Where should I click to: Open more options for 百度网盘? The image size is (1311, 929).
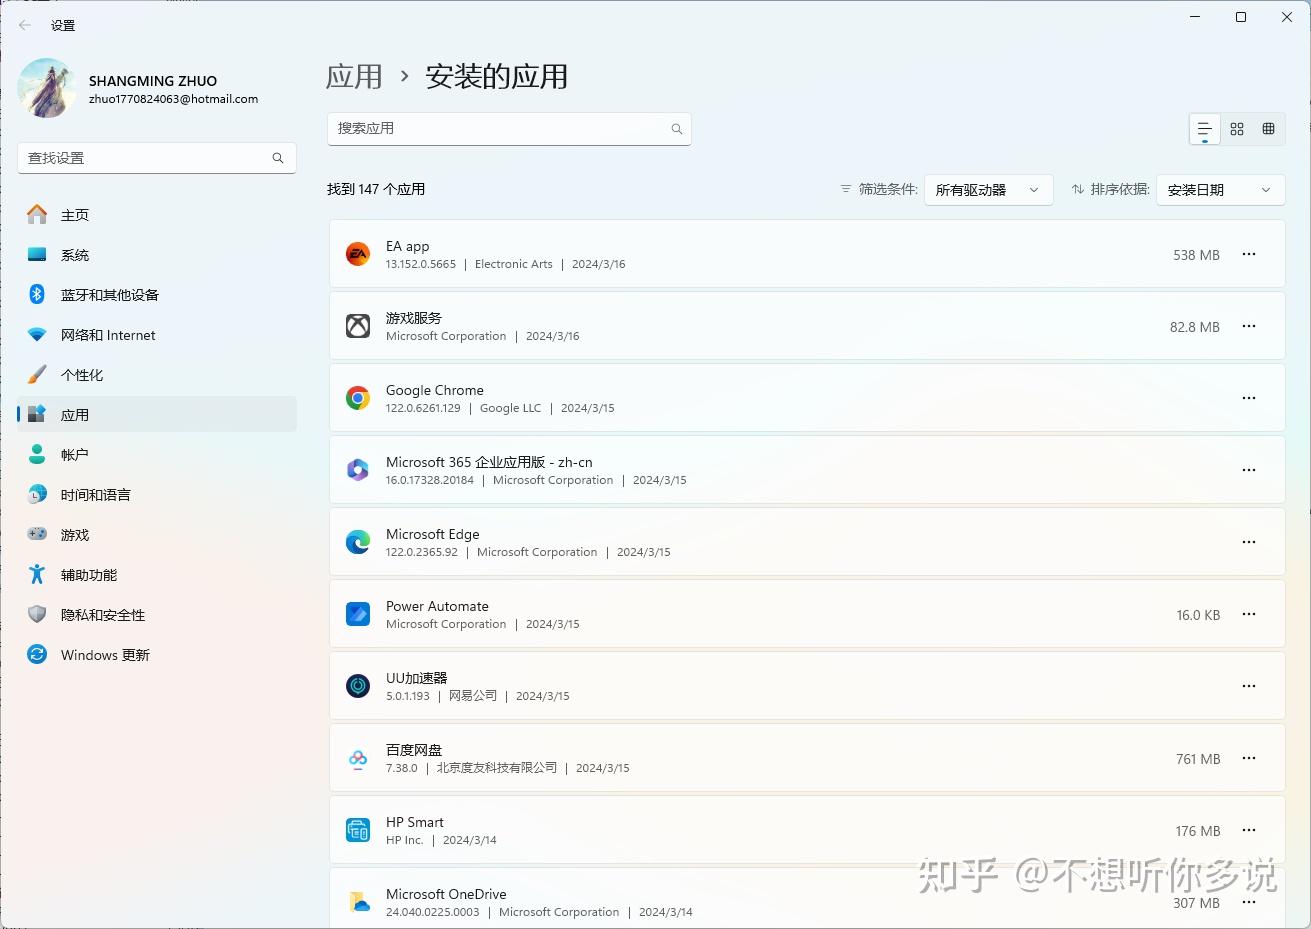pos(1249,758)
